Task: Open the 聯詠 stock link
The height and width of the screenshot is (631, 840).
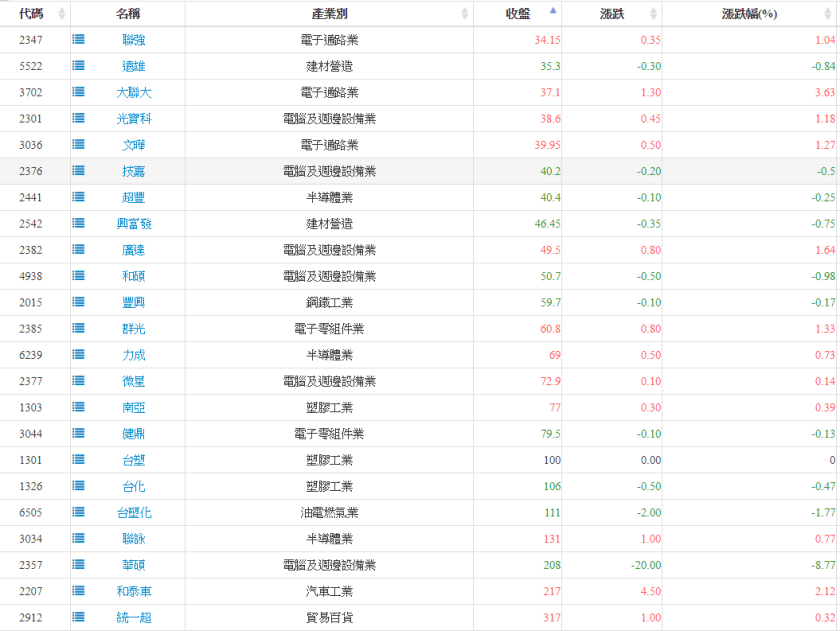Action: pyautogui.click(x=133, y=539)
